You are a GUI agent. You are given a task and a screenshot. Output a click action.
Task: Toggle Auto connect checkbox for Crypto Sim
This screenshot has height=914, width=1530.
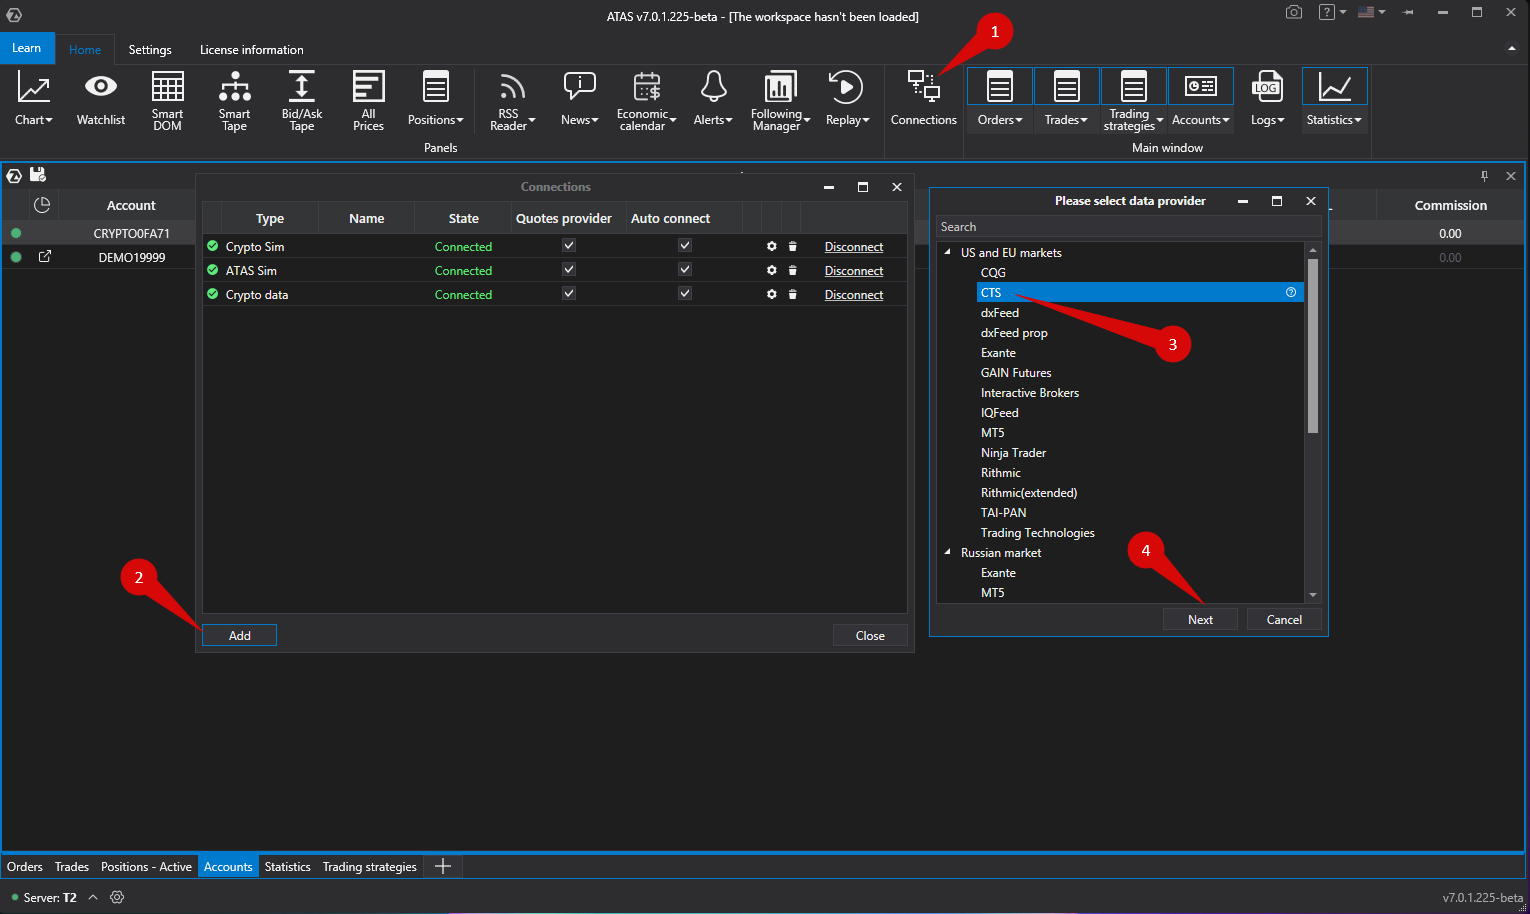pos(685,245)
